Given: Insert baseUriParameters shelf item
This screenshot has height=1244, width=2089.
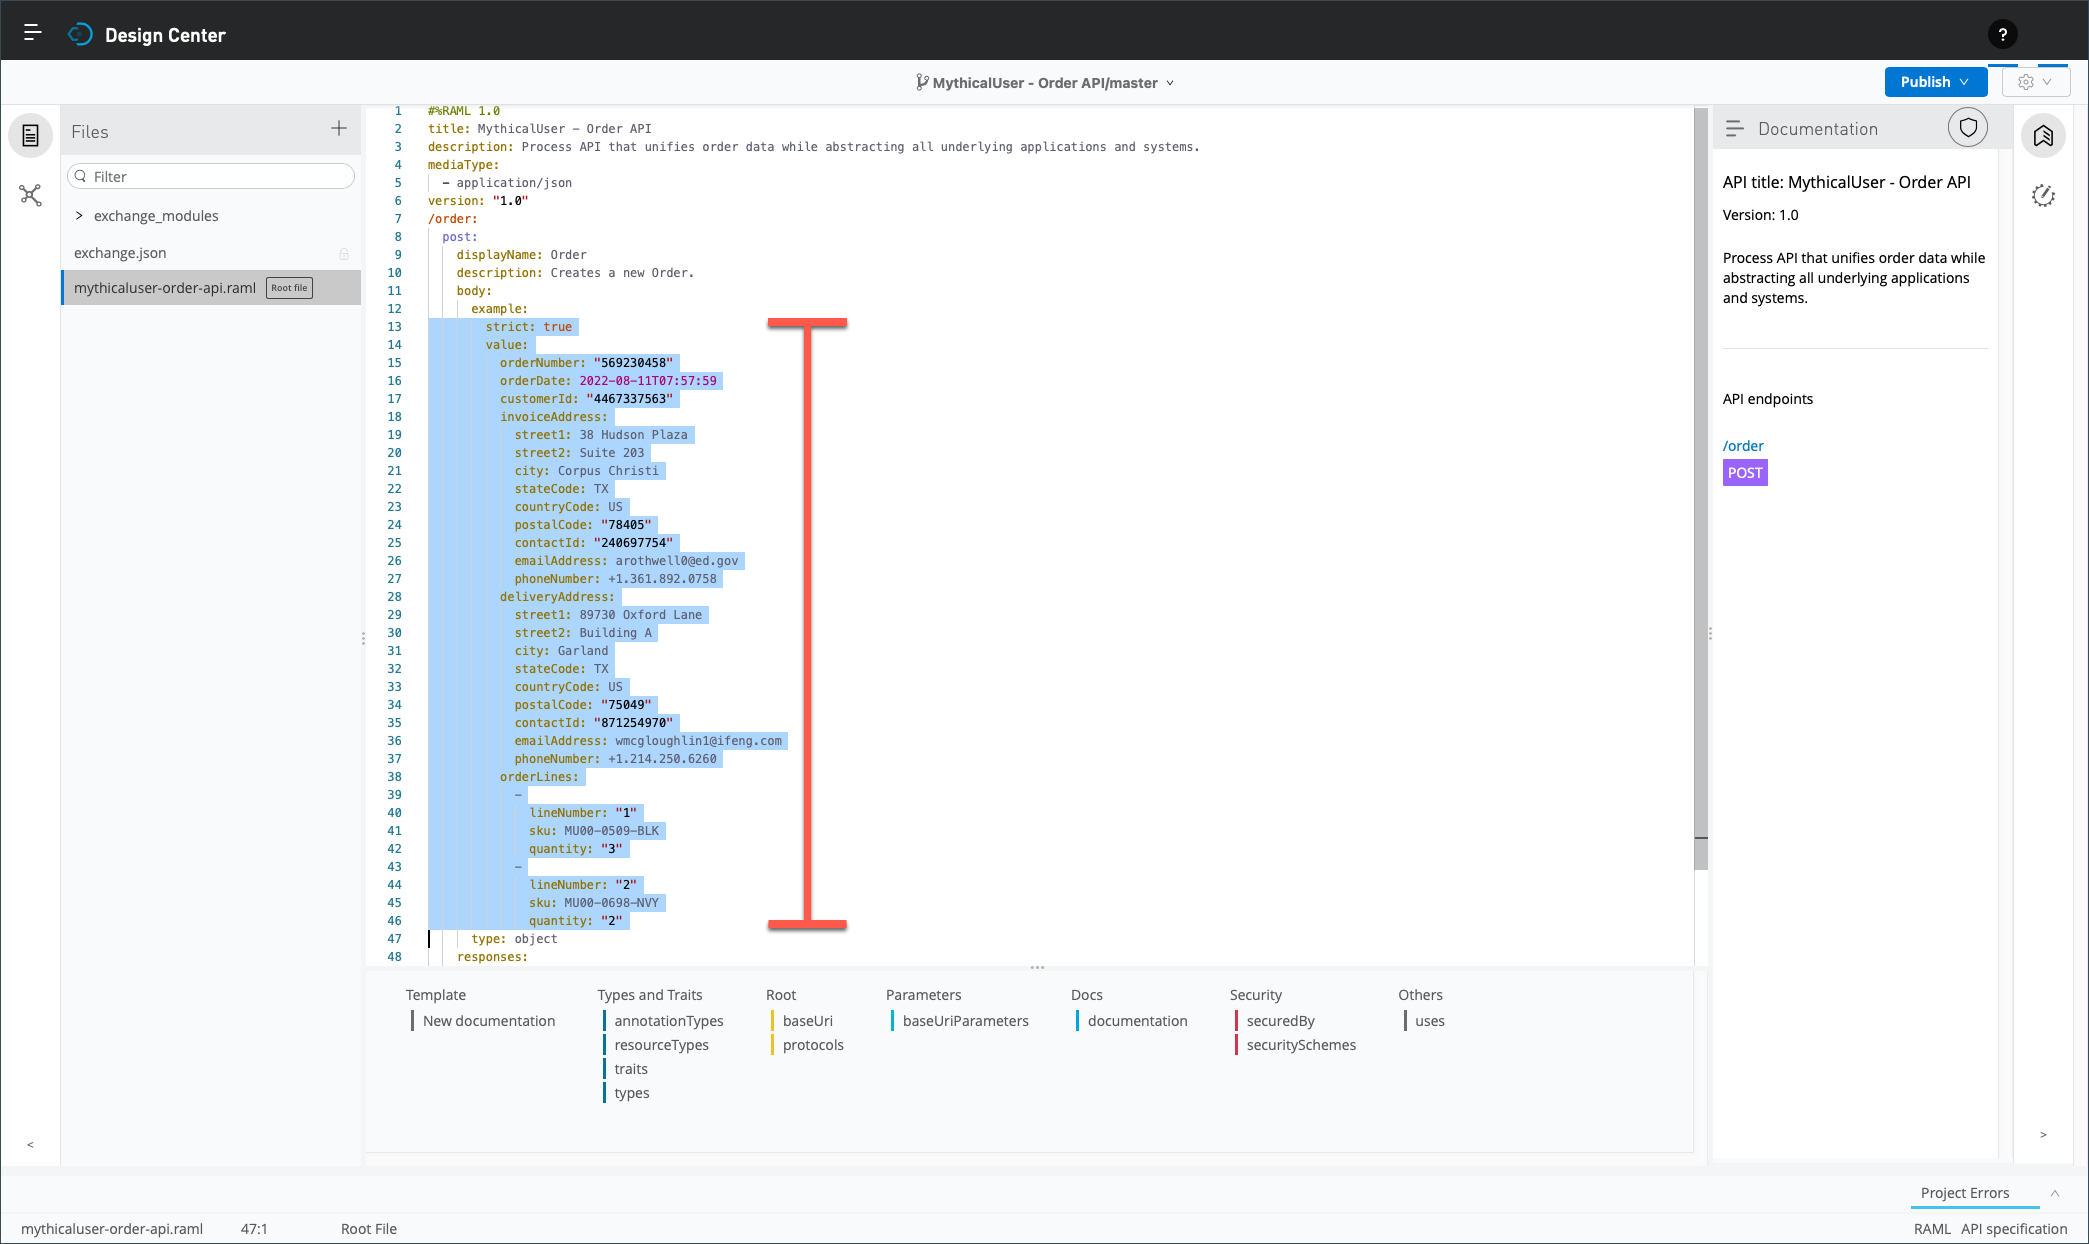Looking at the screenshot, I should tap(965, 1021).
